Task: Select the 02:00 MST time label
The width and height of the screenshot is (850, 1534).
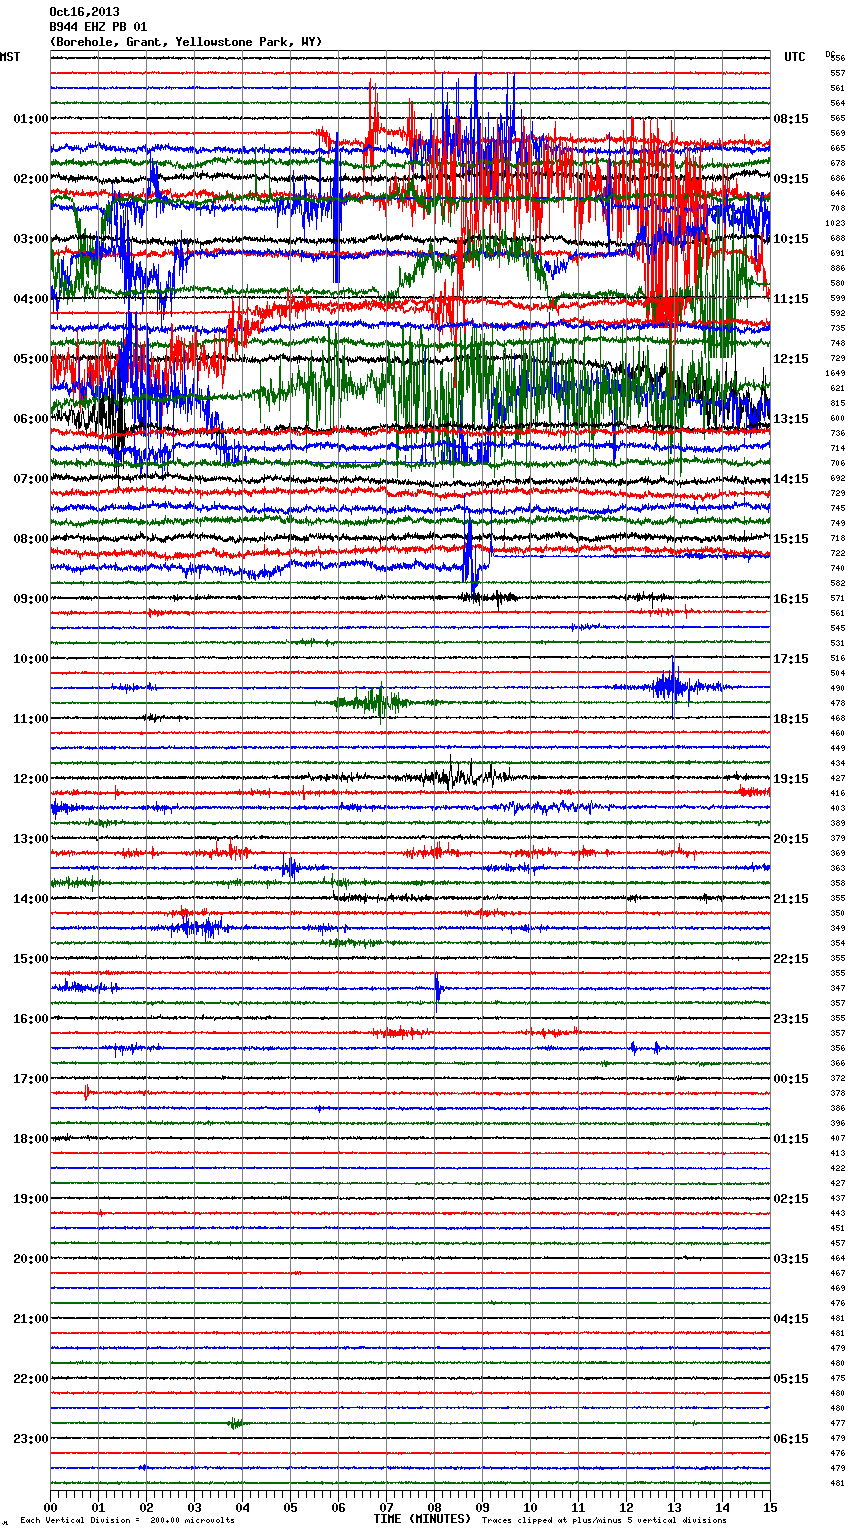Action: [31, 179]
